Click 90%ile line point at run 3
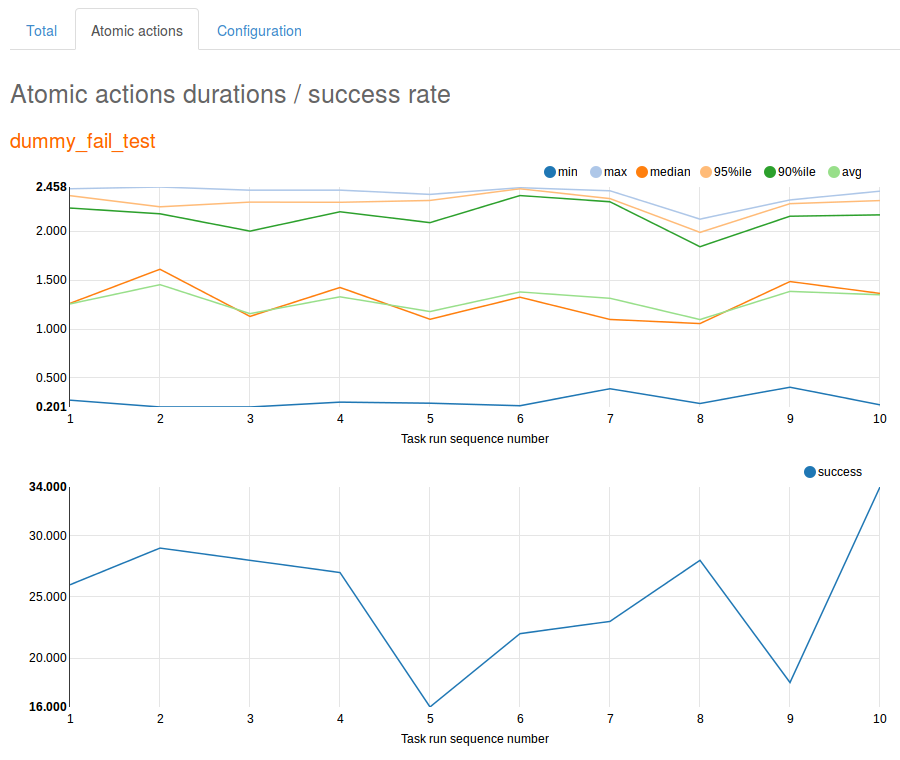Screen dimensions: 900x760 click(x=250, y=231)
